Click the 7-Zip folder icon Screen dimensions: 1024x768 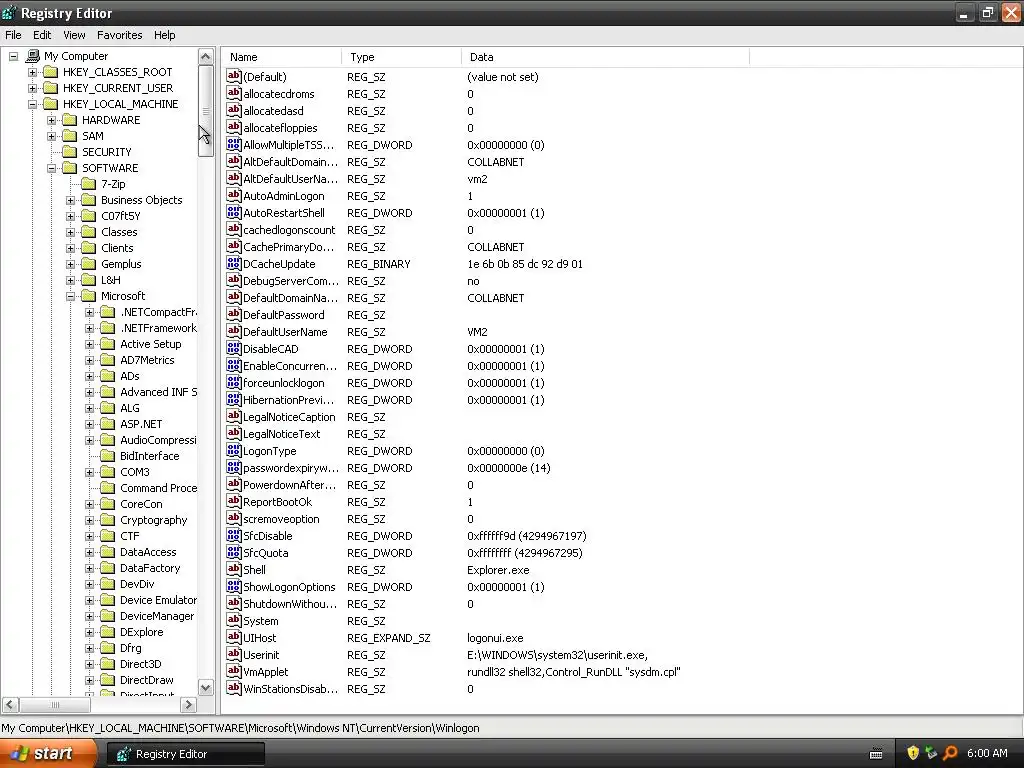(x=89, y=184)
